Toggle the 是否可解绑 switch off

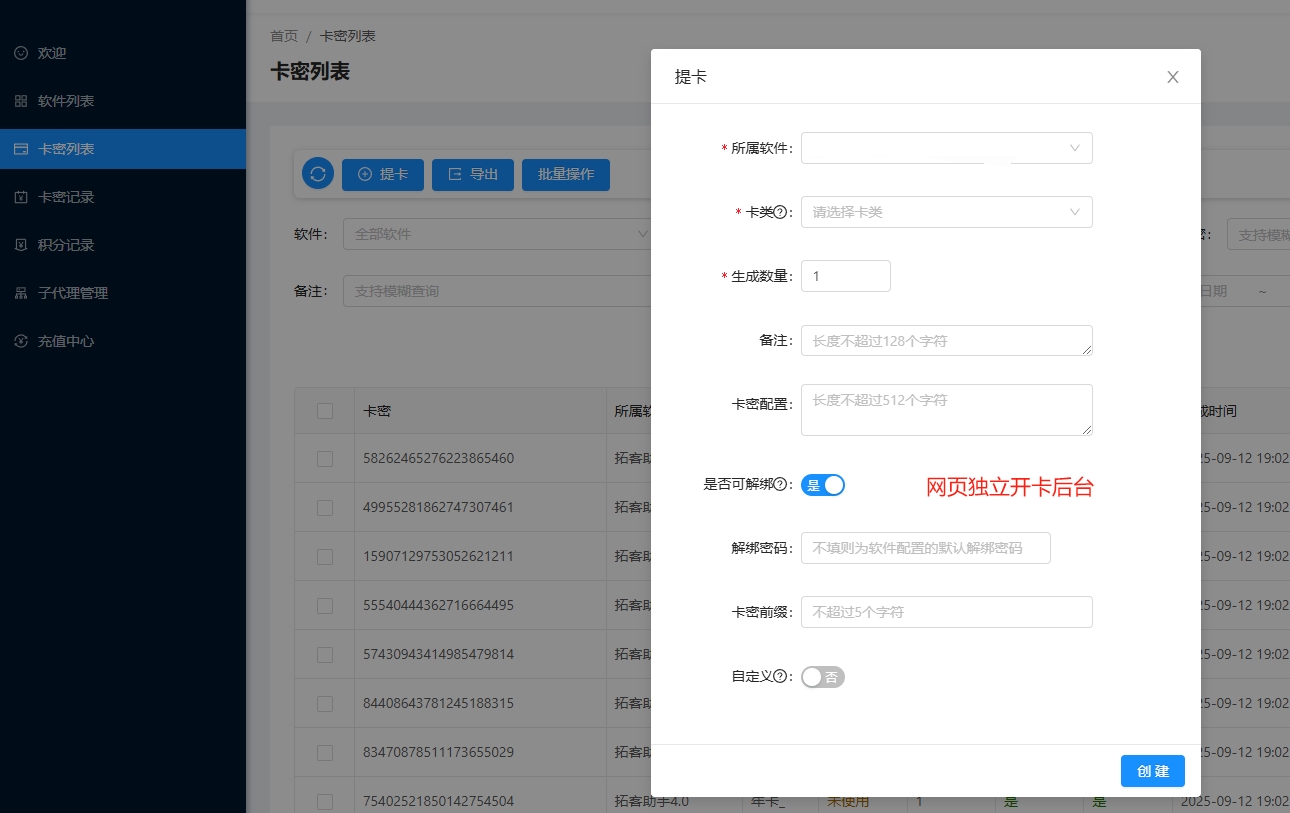click(x=823, y=485)
